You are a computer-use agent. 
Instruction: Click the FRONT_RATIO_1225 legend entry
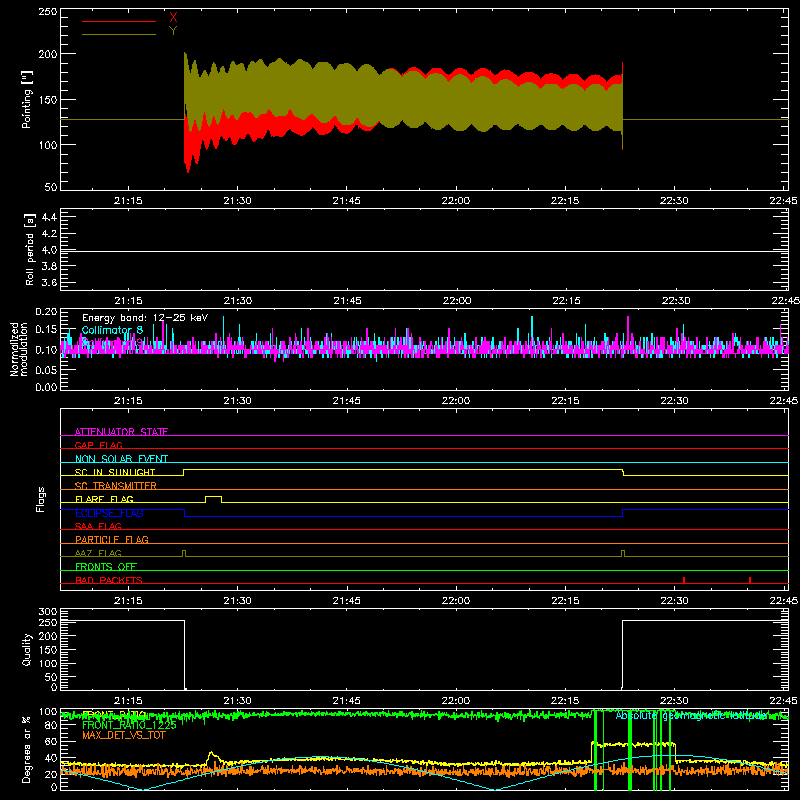pyautogui.click(x=129, y=725)
